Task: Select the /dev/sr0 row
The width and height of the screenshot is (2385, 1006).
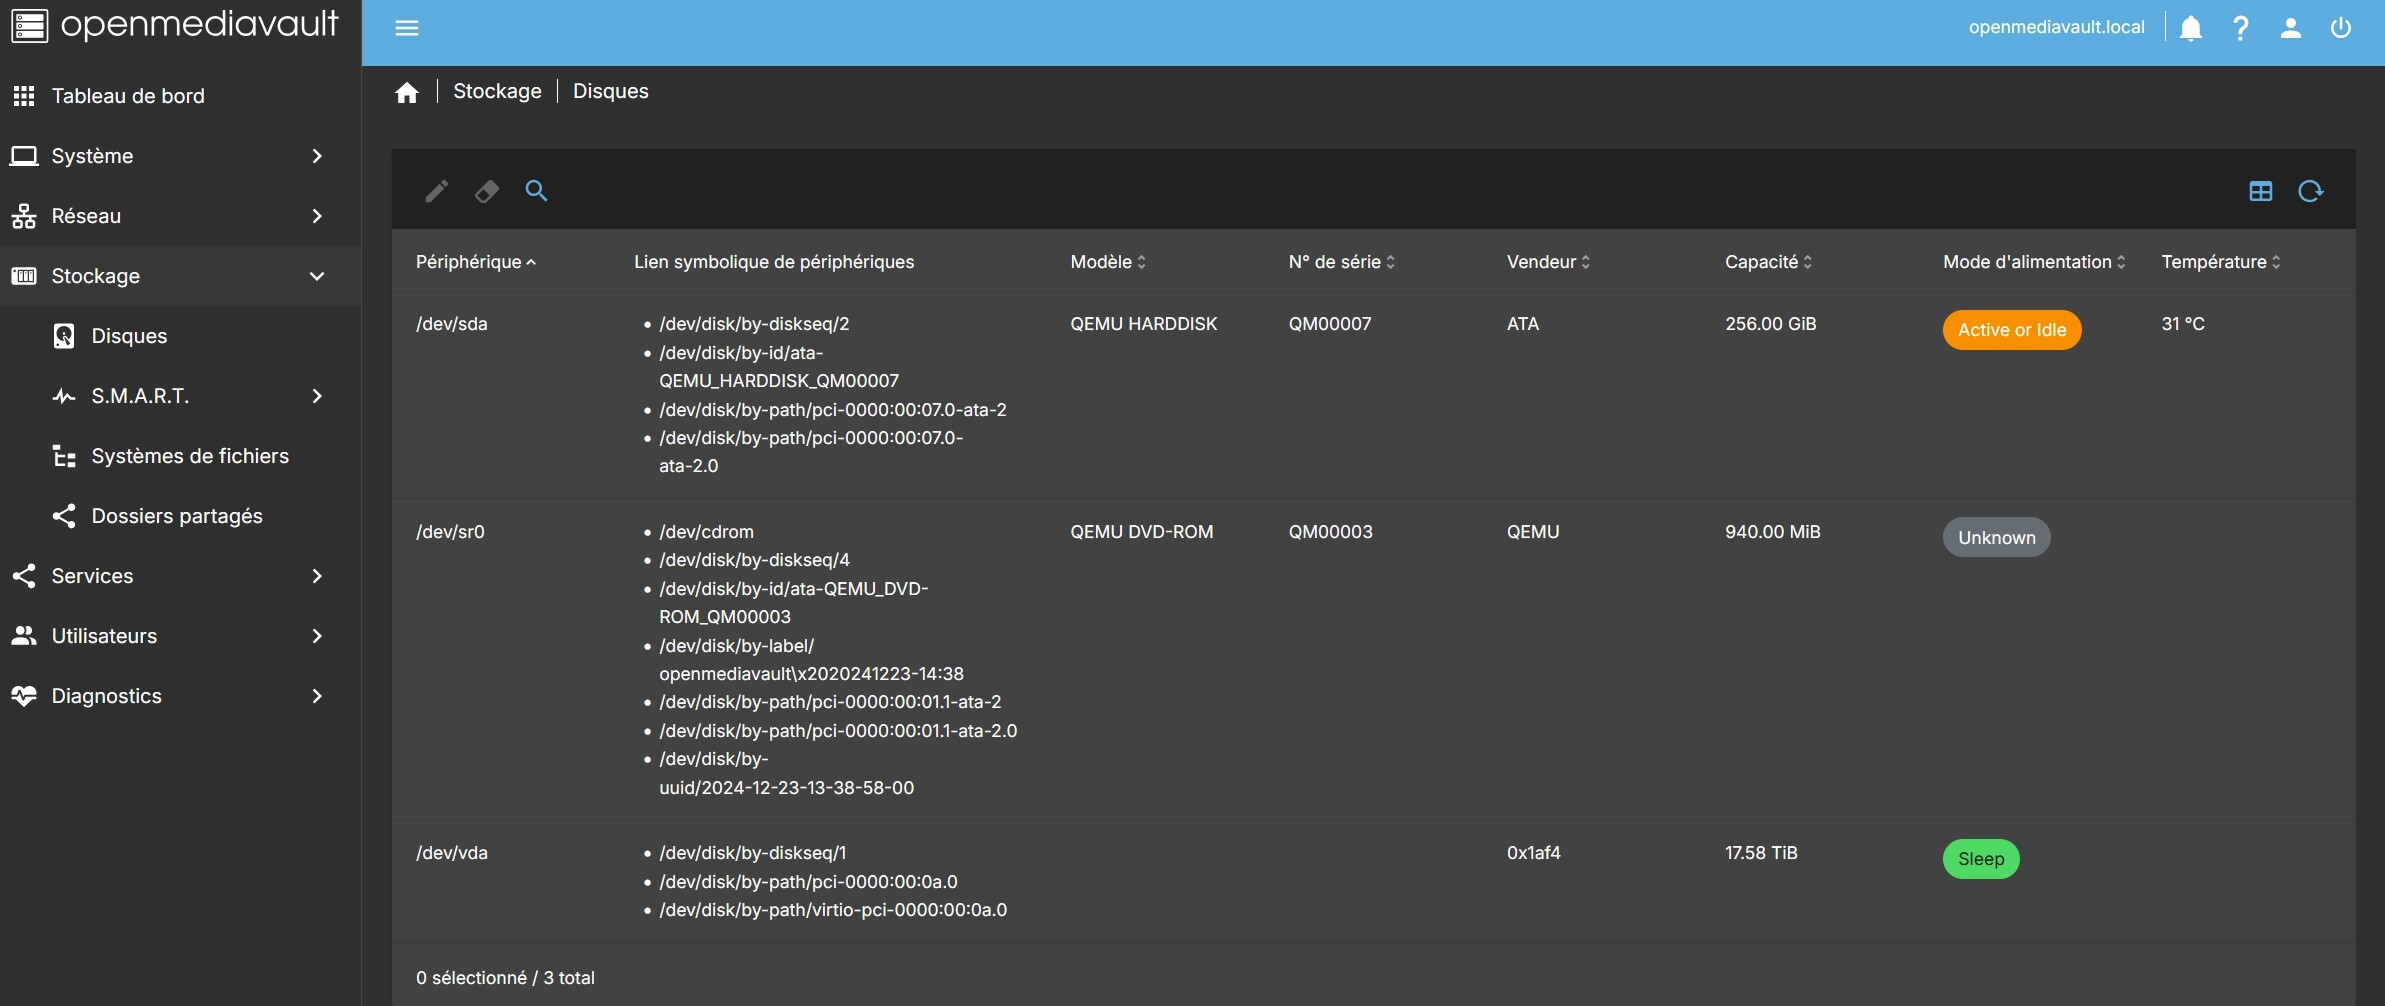Action: 1373,660
